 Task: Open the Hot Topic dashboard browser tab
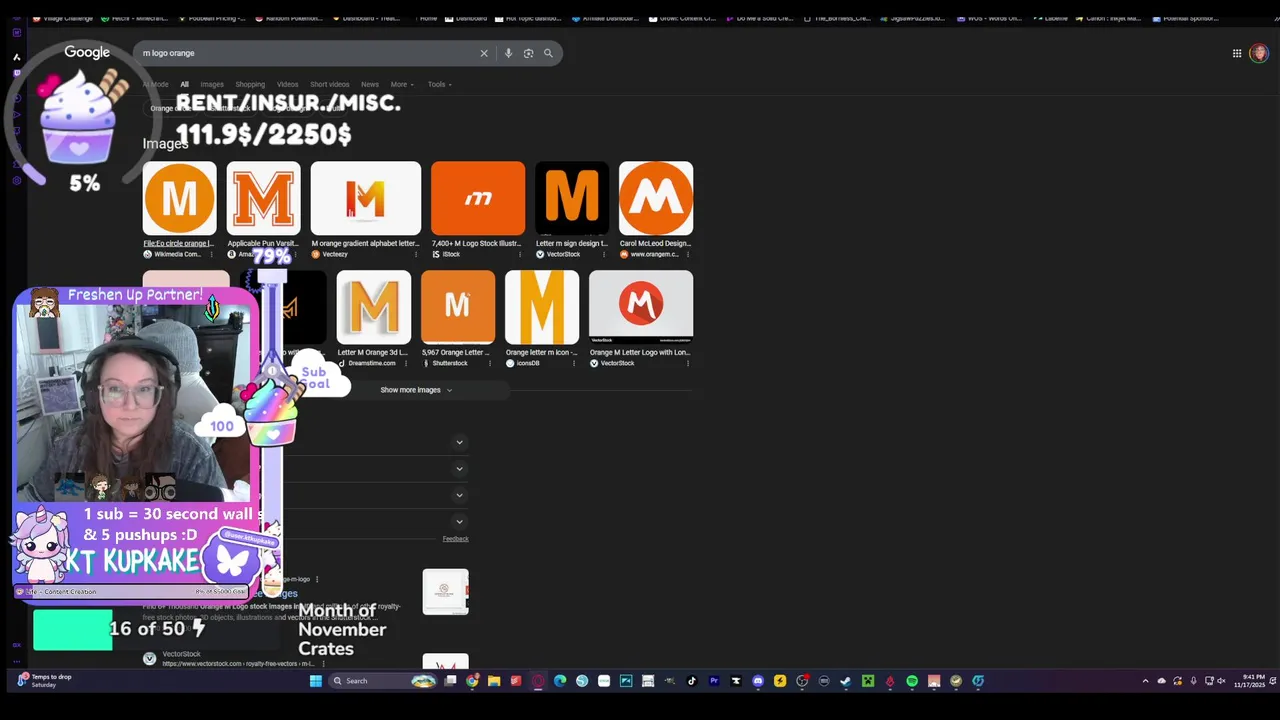(x=528, y=18)
